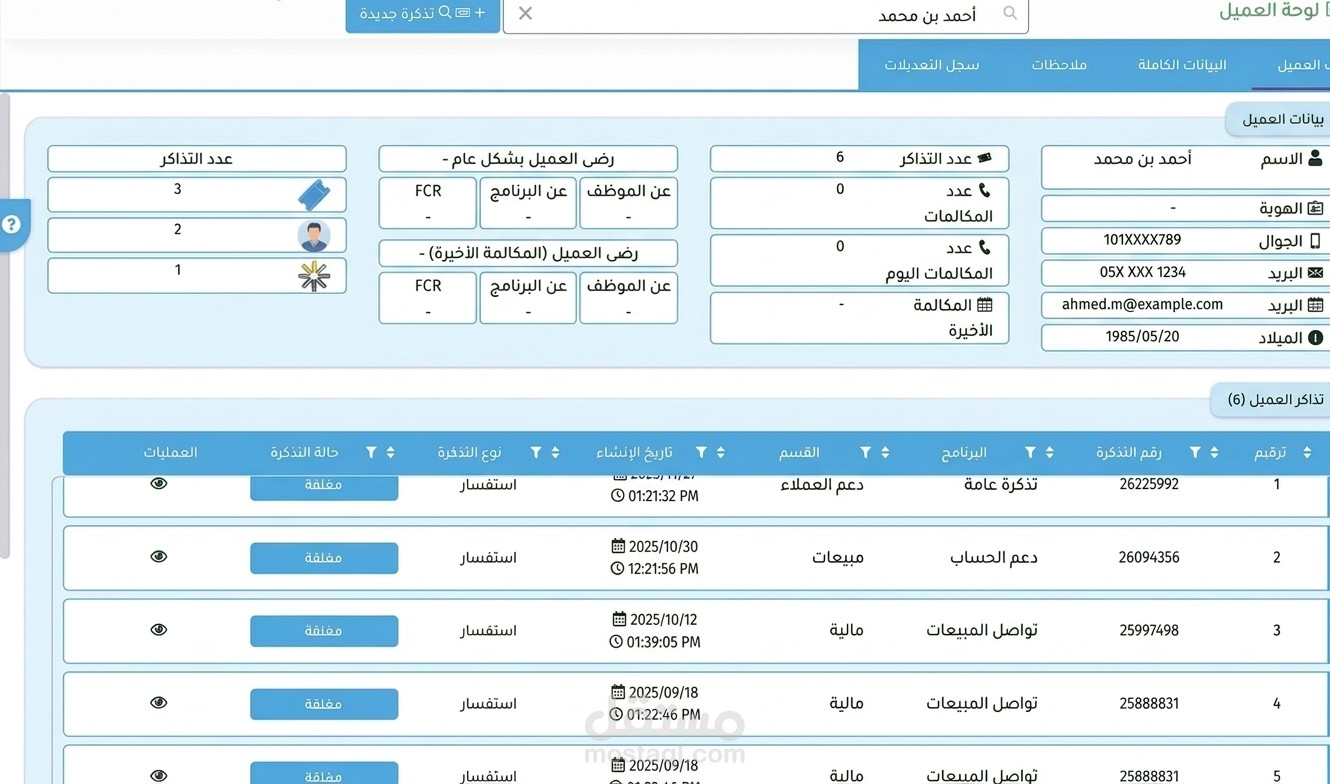View ticket 26225992 with eye icon
Image resolution: width=1330 pixels, height=784 pixels.
[x=158, y=484]
